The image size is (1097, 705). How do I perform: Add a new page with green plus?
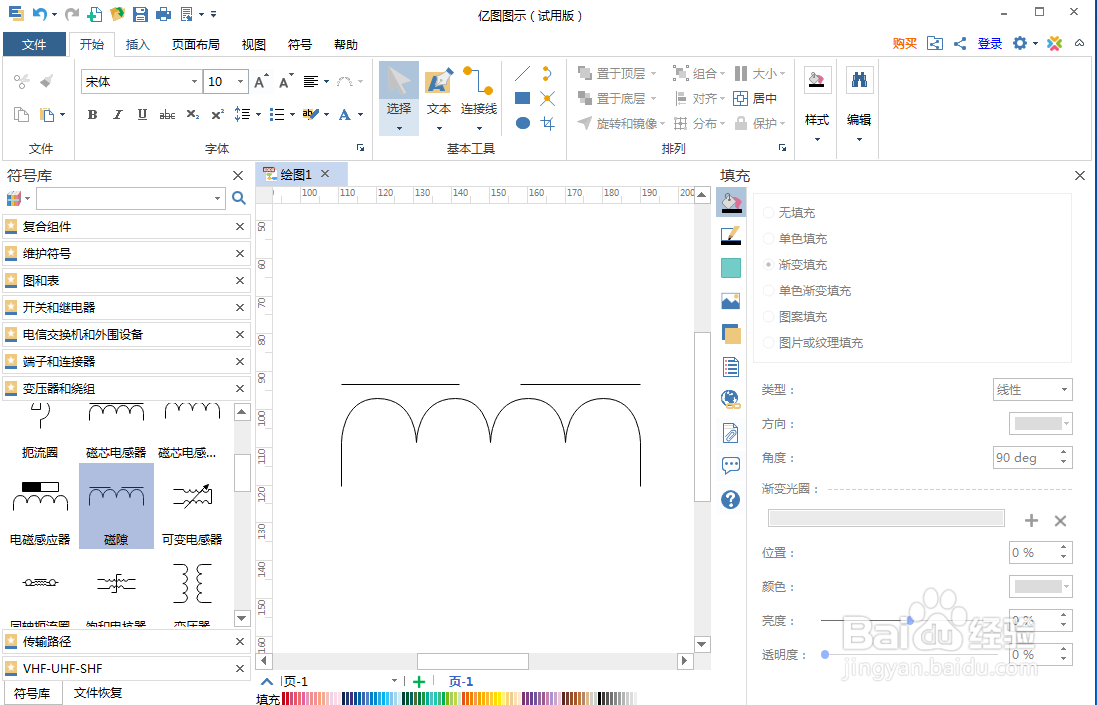(x=419, y=682)
